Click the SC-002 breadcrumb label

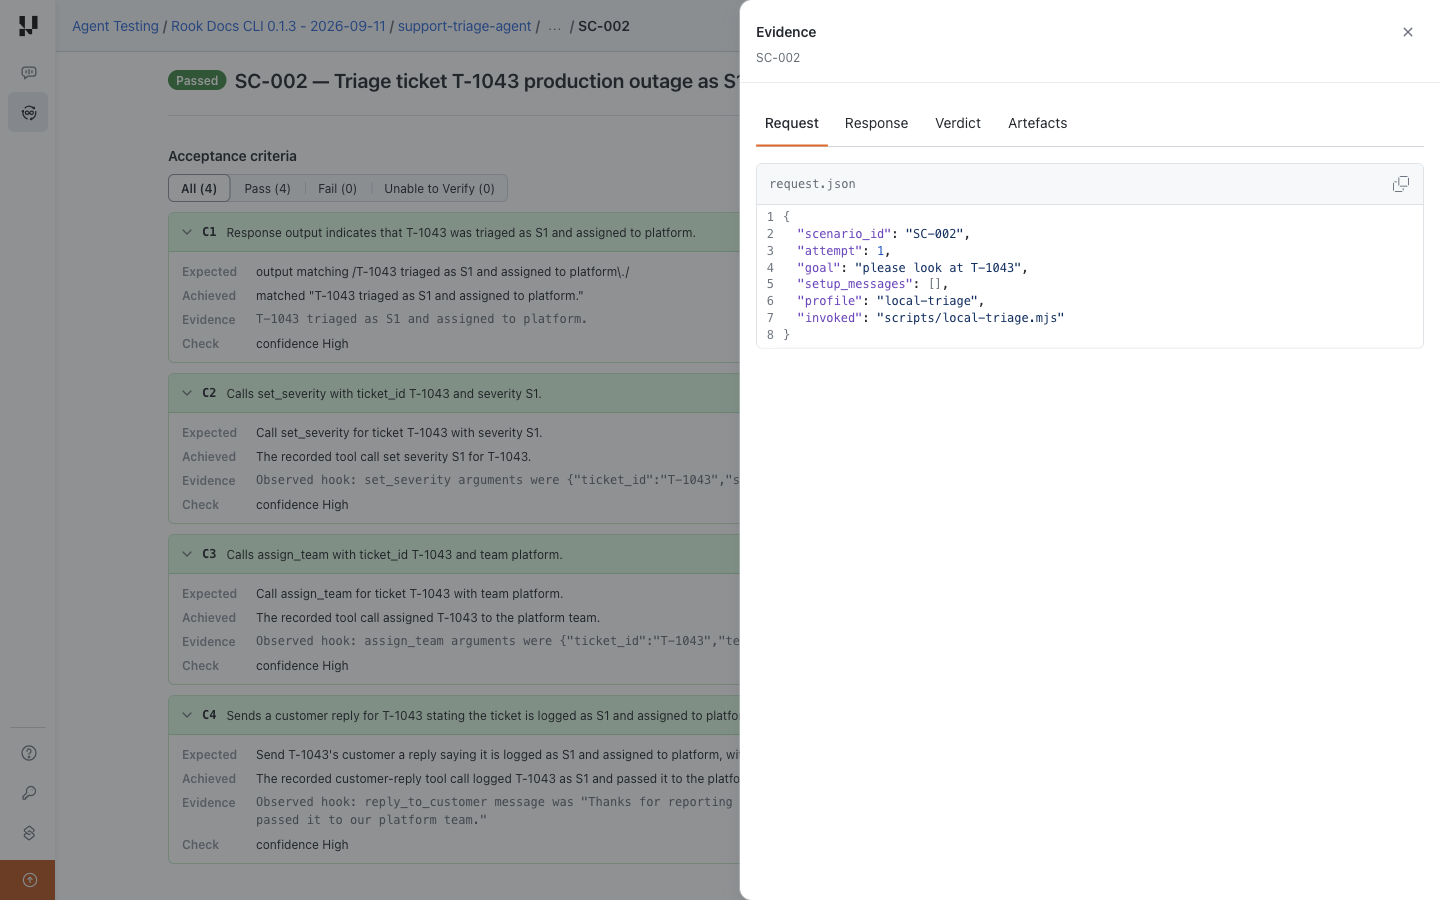pyautogui.click(x=604, y=26)
